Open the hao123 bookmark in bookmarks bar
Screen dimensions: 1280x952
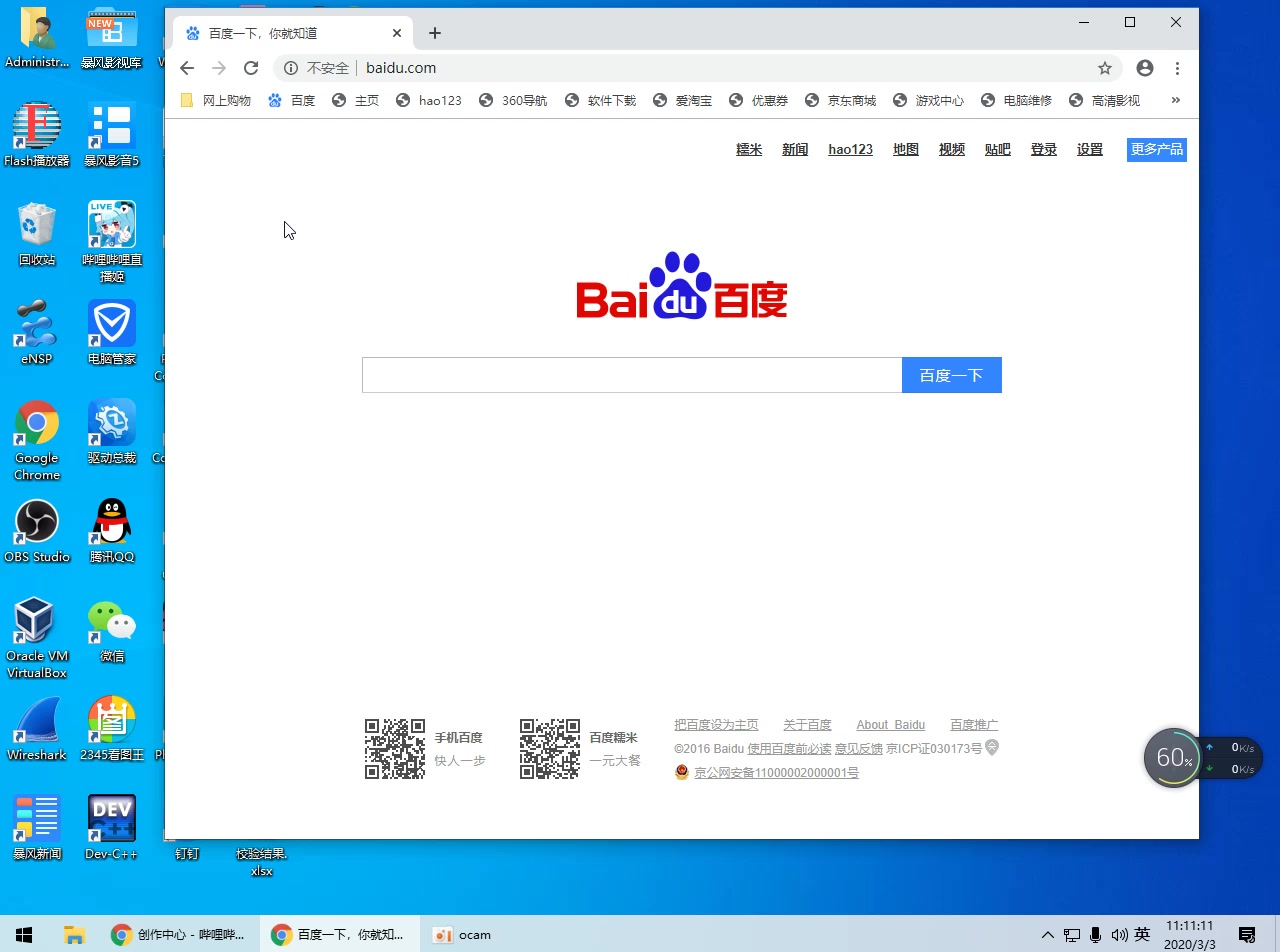pos(428,100)
